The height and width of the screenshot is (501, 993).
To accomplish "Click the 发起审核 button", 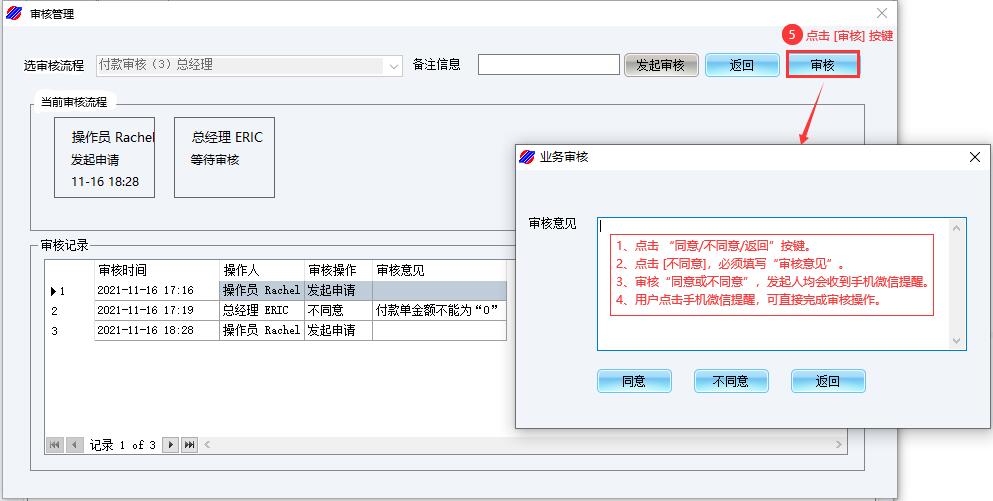I will click(661, 65).
